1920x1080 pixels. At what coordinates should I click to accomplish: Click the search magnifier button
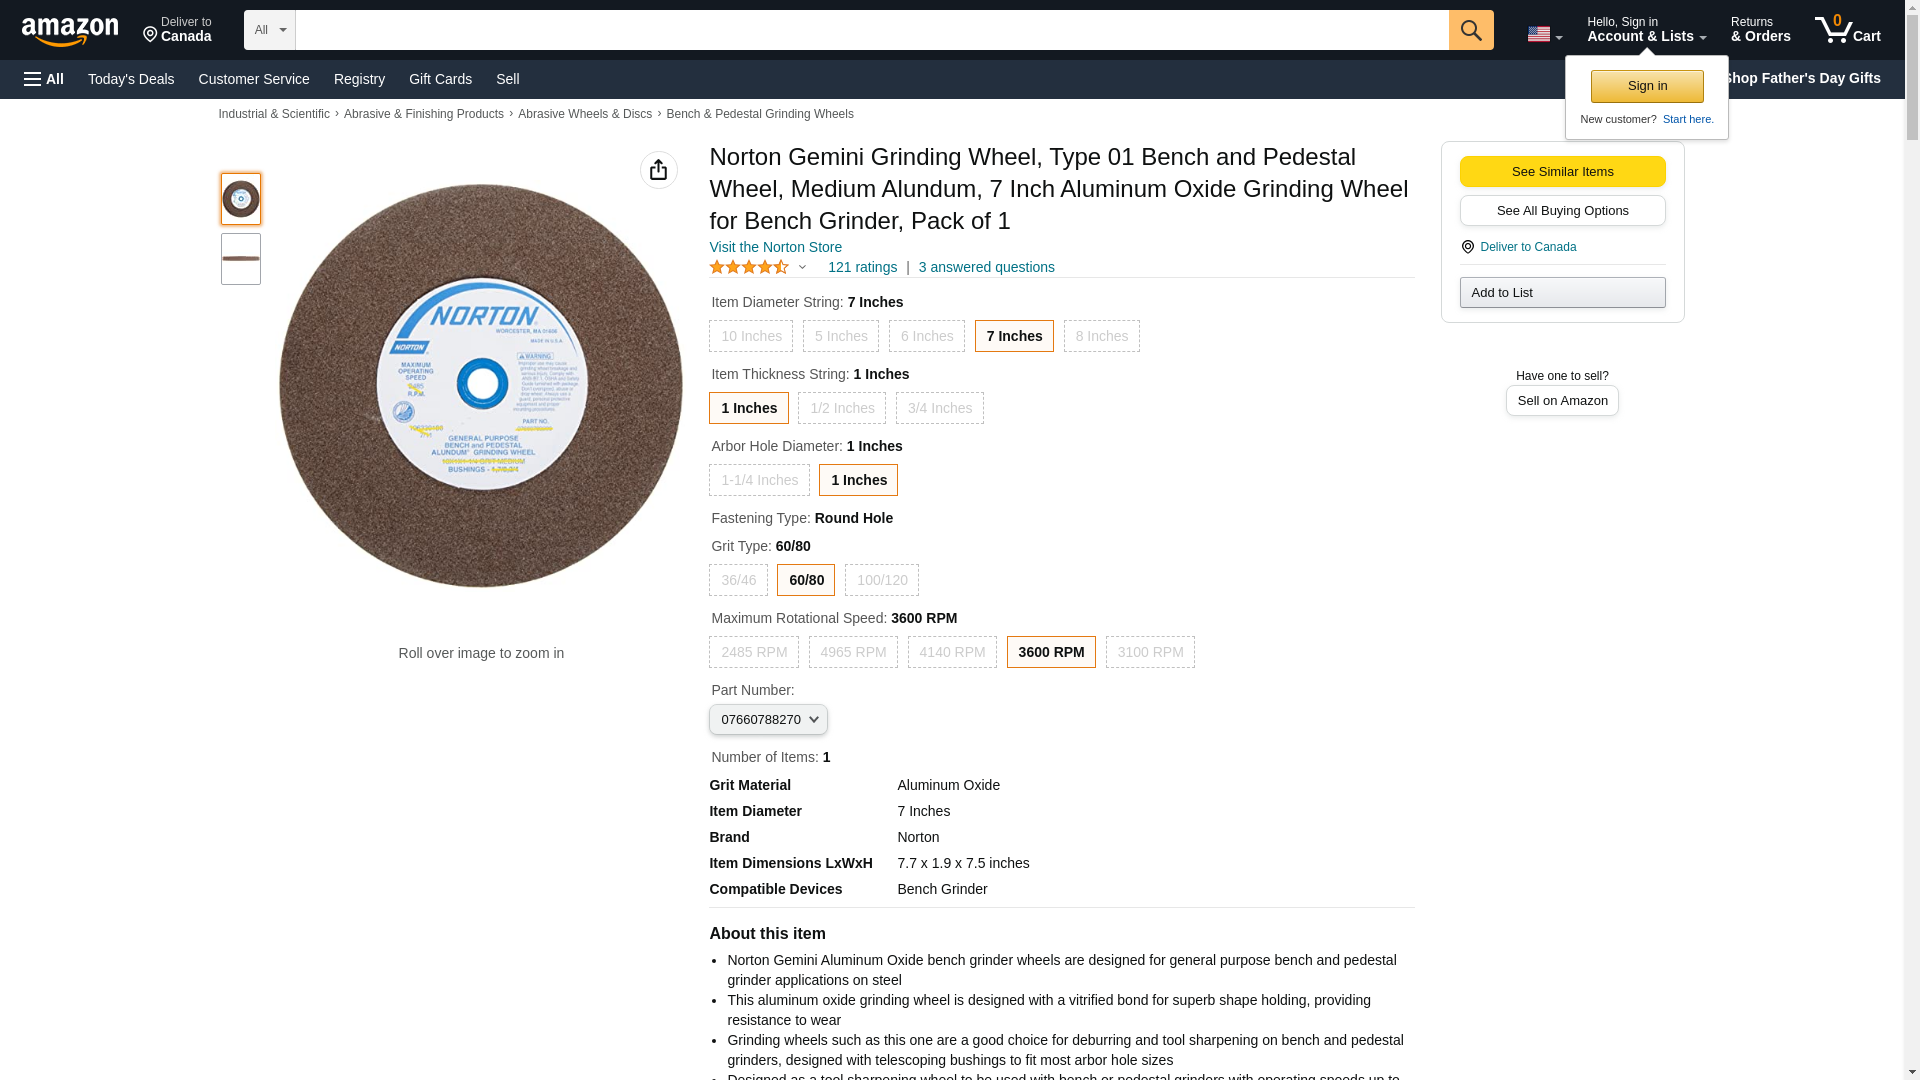click(x=1470, y=30)
